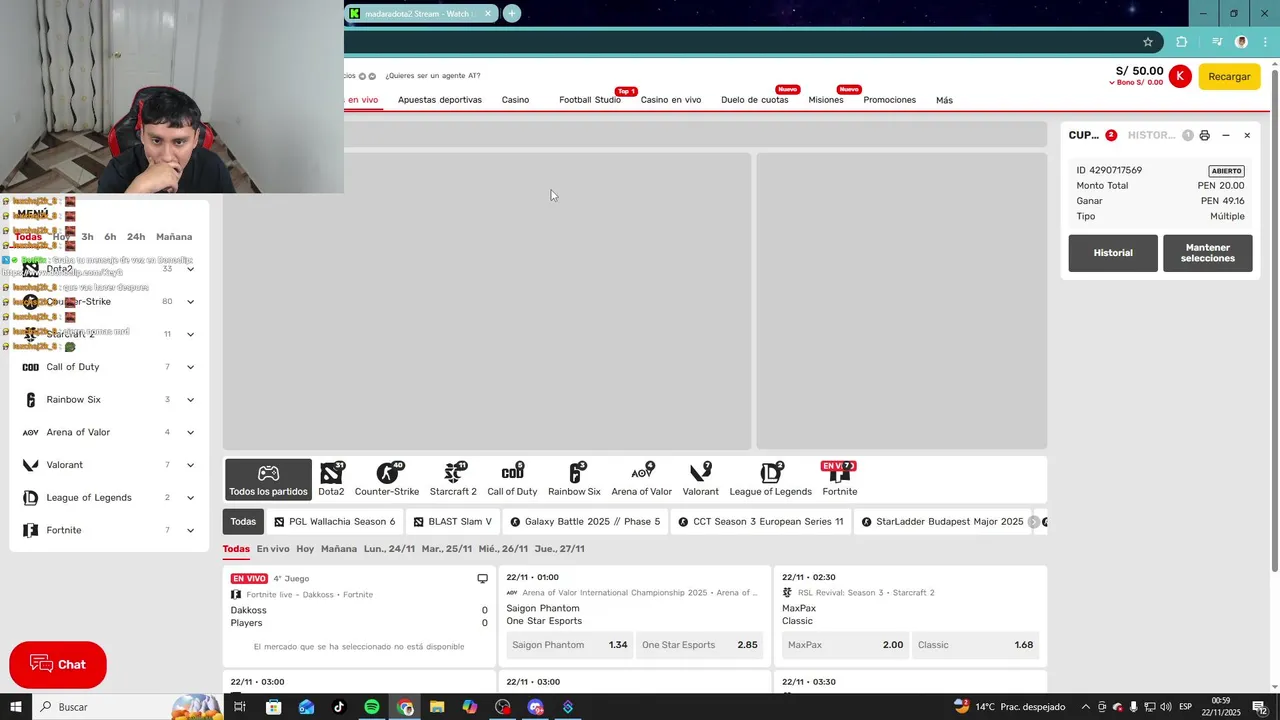Image resolution: width=1280 pixels, height=720 pixels.
Task: Minimize the bet slip panel
Action: pyautogui.click(x=1226, y=135)
